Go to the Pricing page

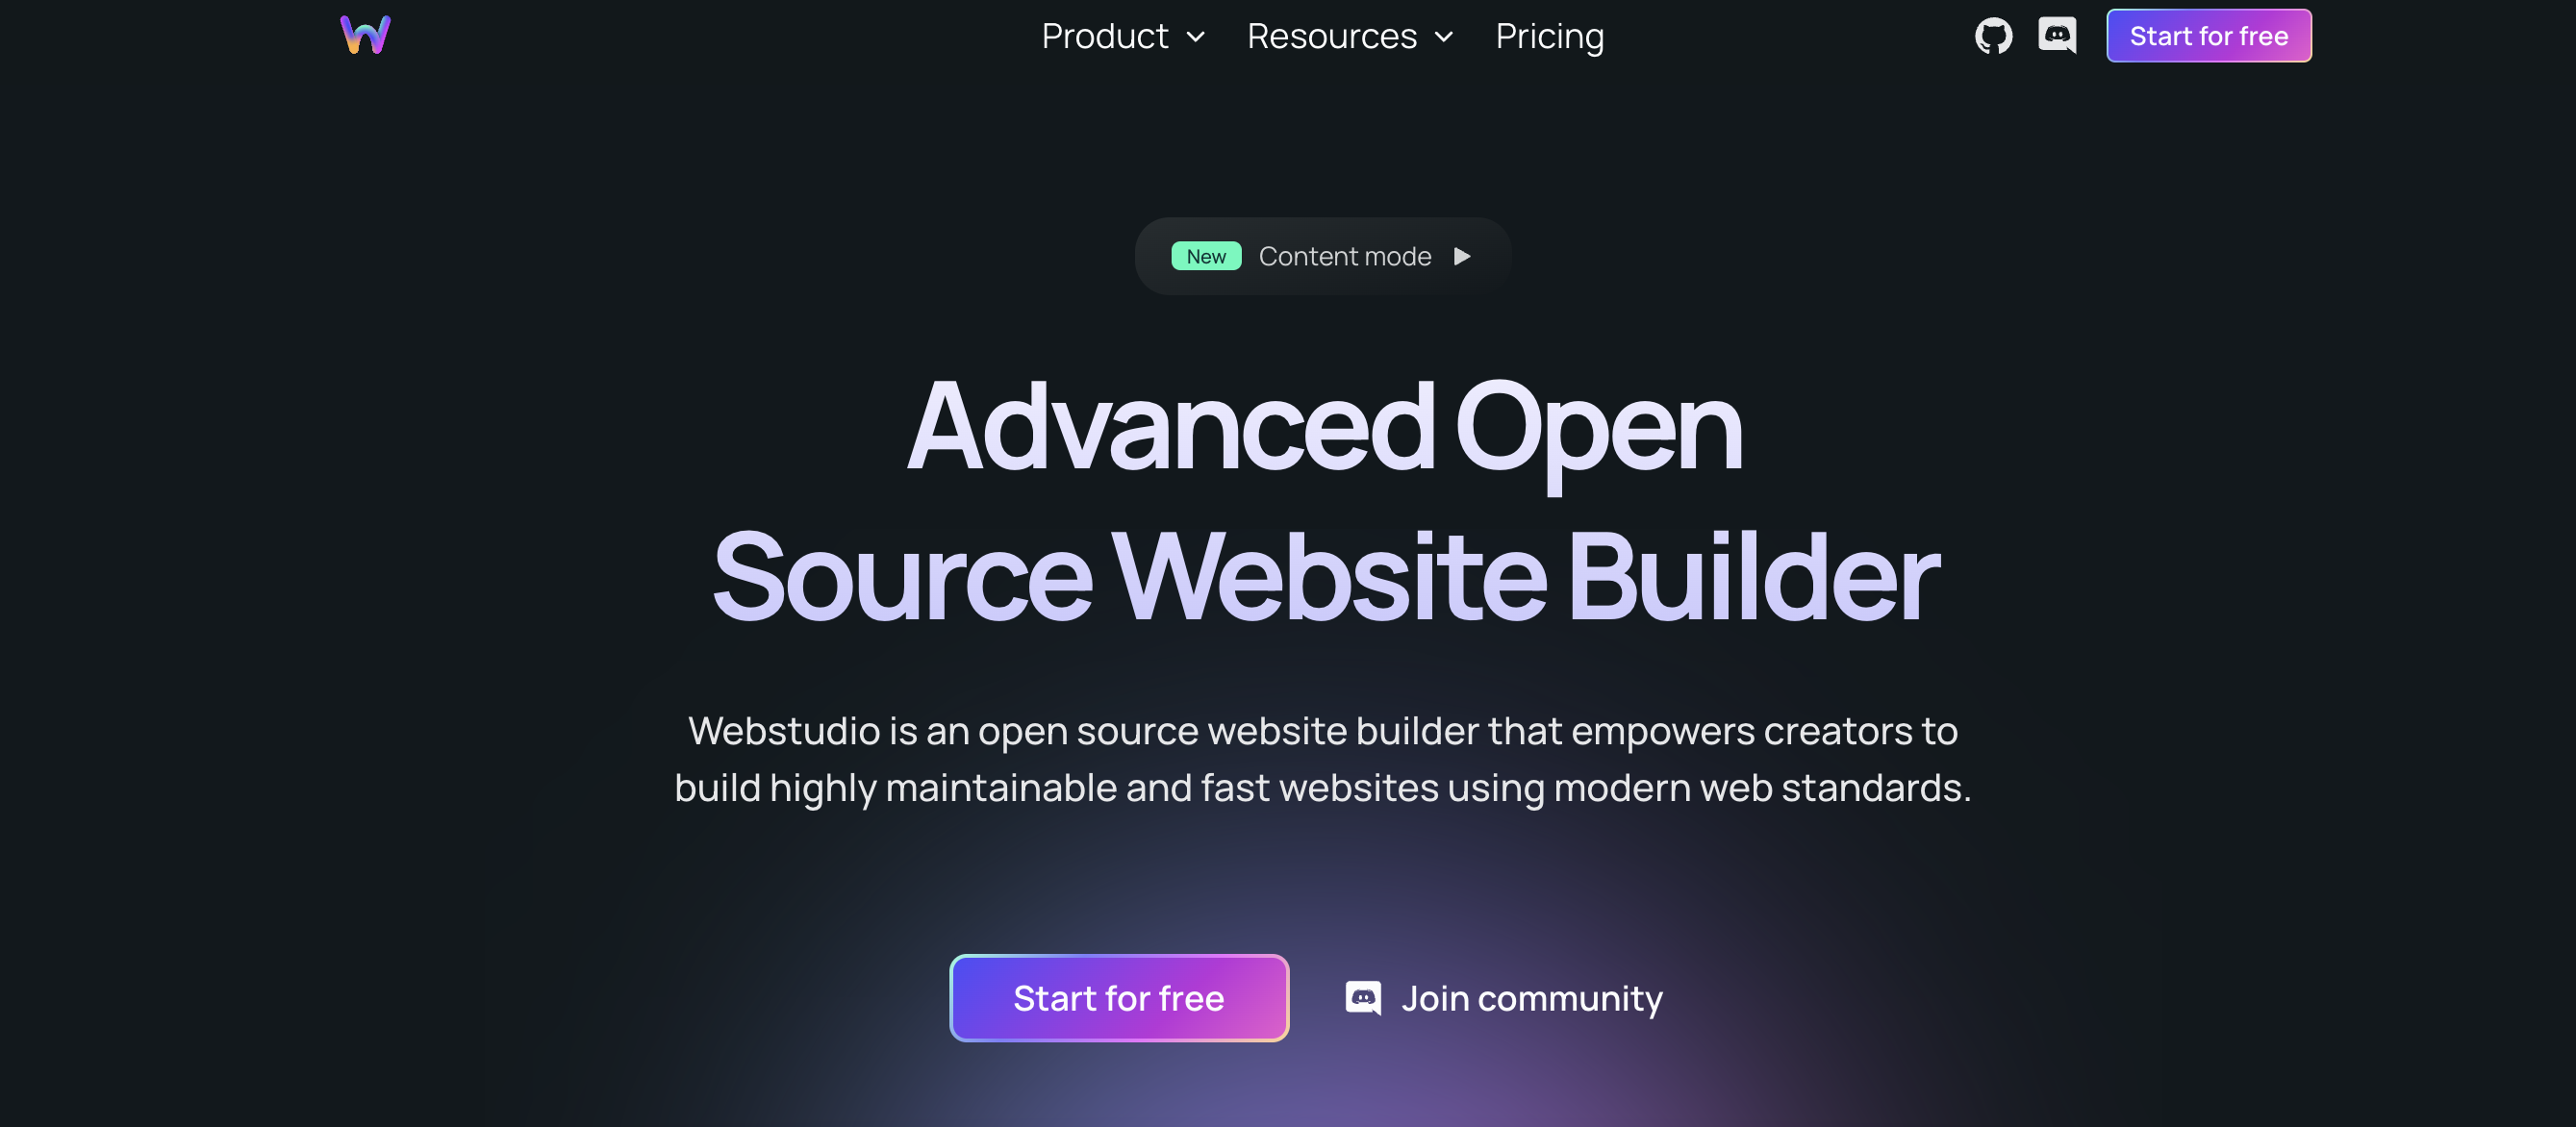pyautogui.click(x=1549, y=36)
